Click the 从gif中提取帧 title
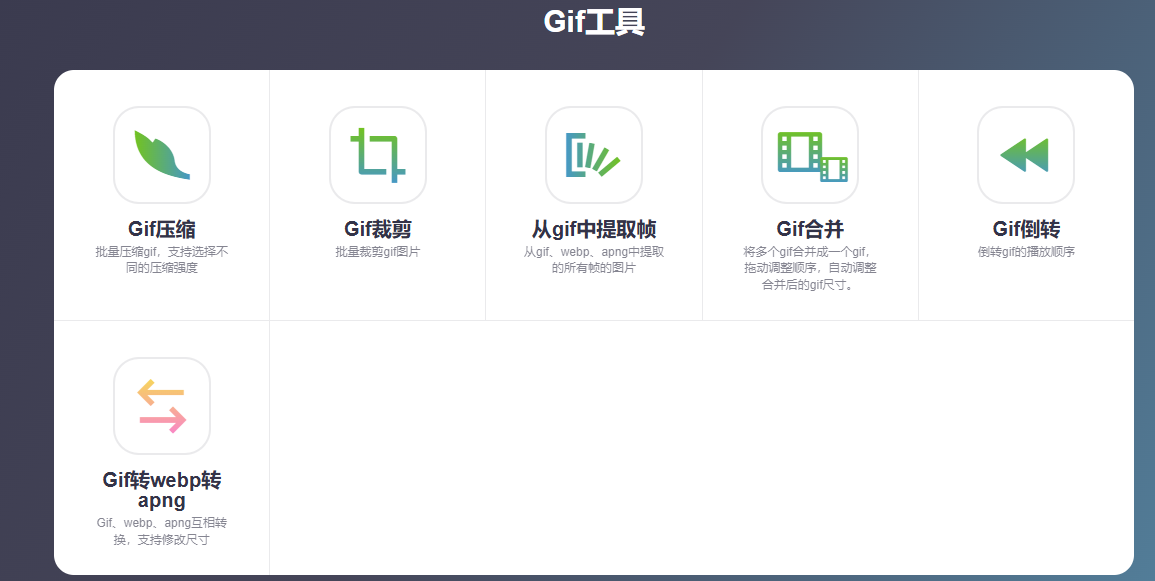 click(x=594, y=228)
